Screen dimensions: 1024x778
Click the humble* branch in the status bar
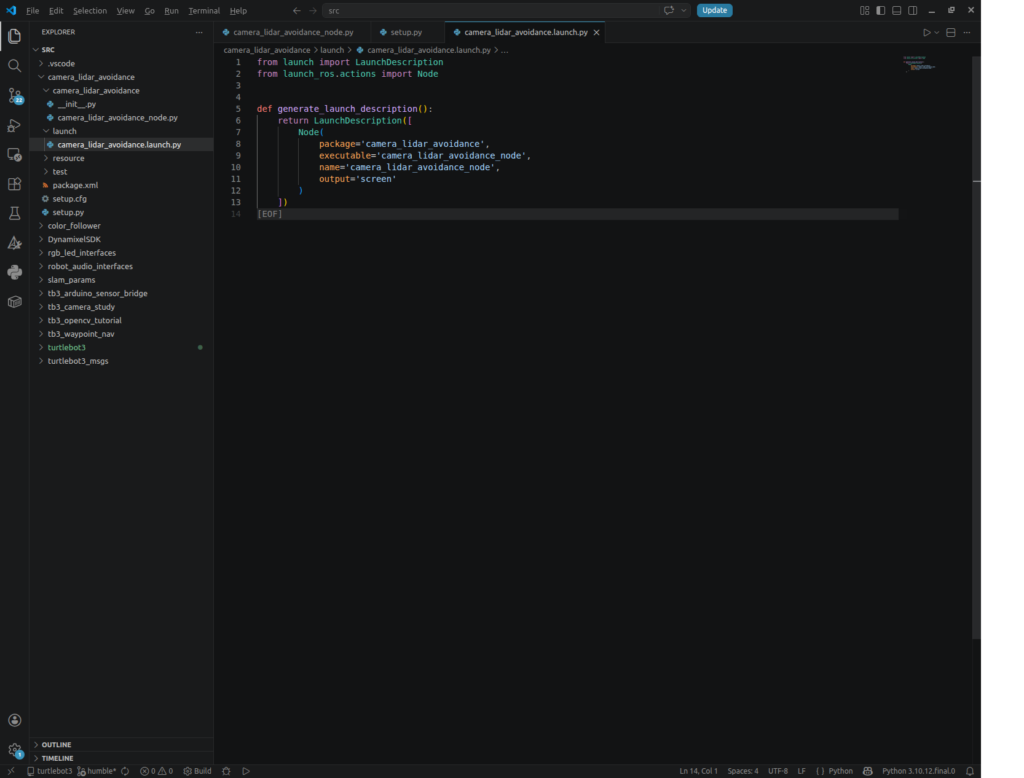[97, 771]
